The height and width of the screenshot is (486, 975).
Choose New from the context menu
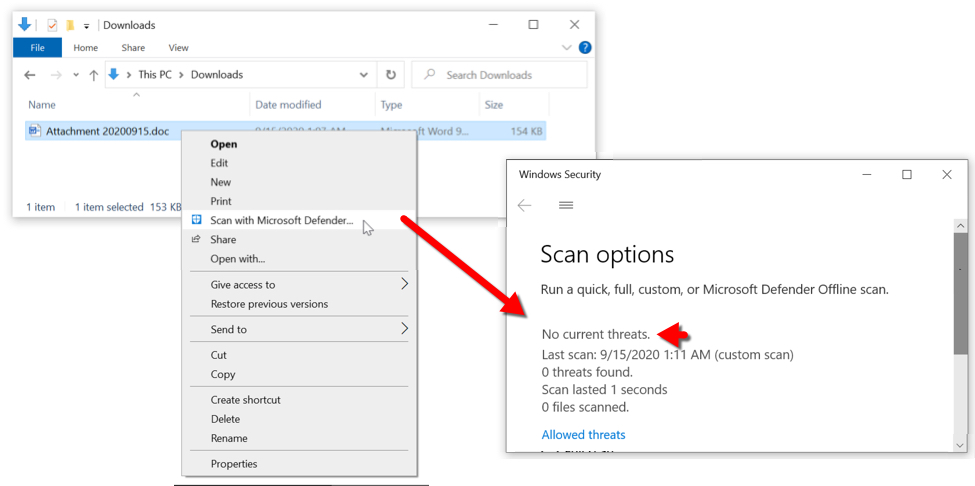[x=300, y=182]
